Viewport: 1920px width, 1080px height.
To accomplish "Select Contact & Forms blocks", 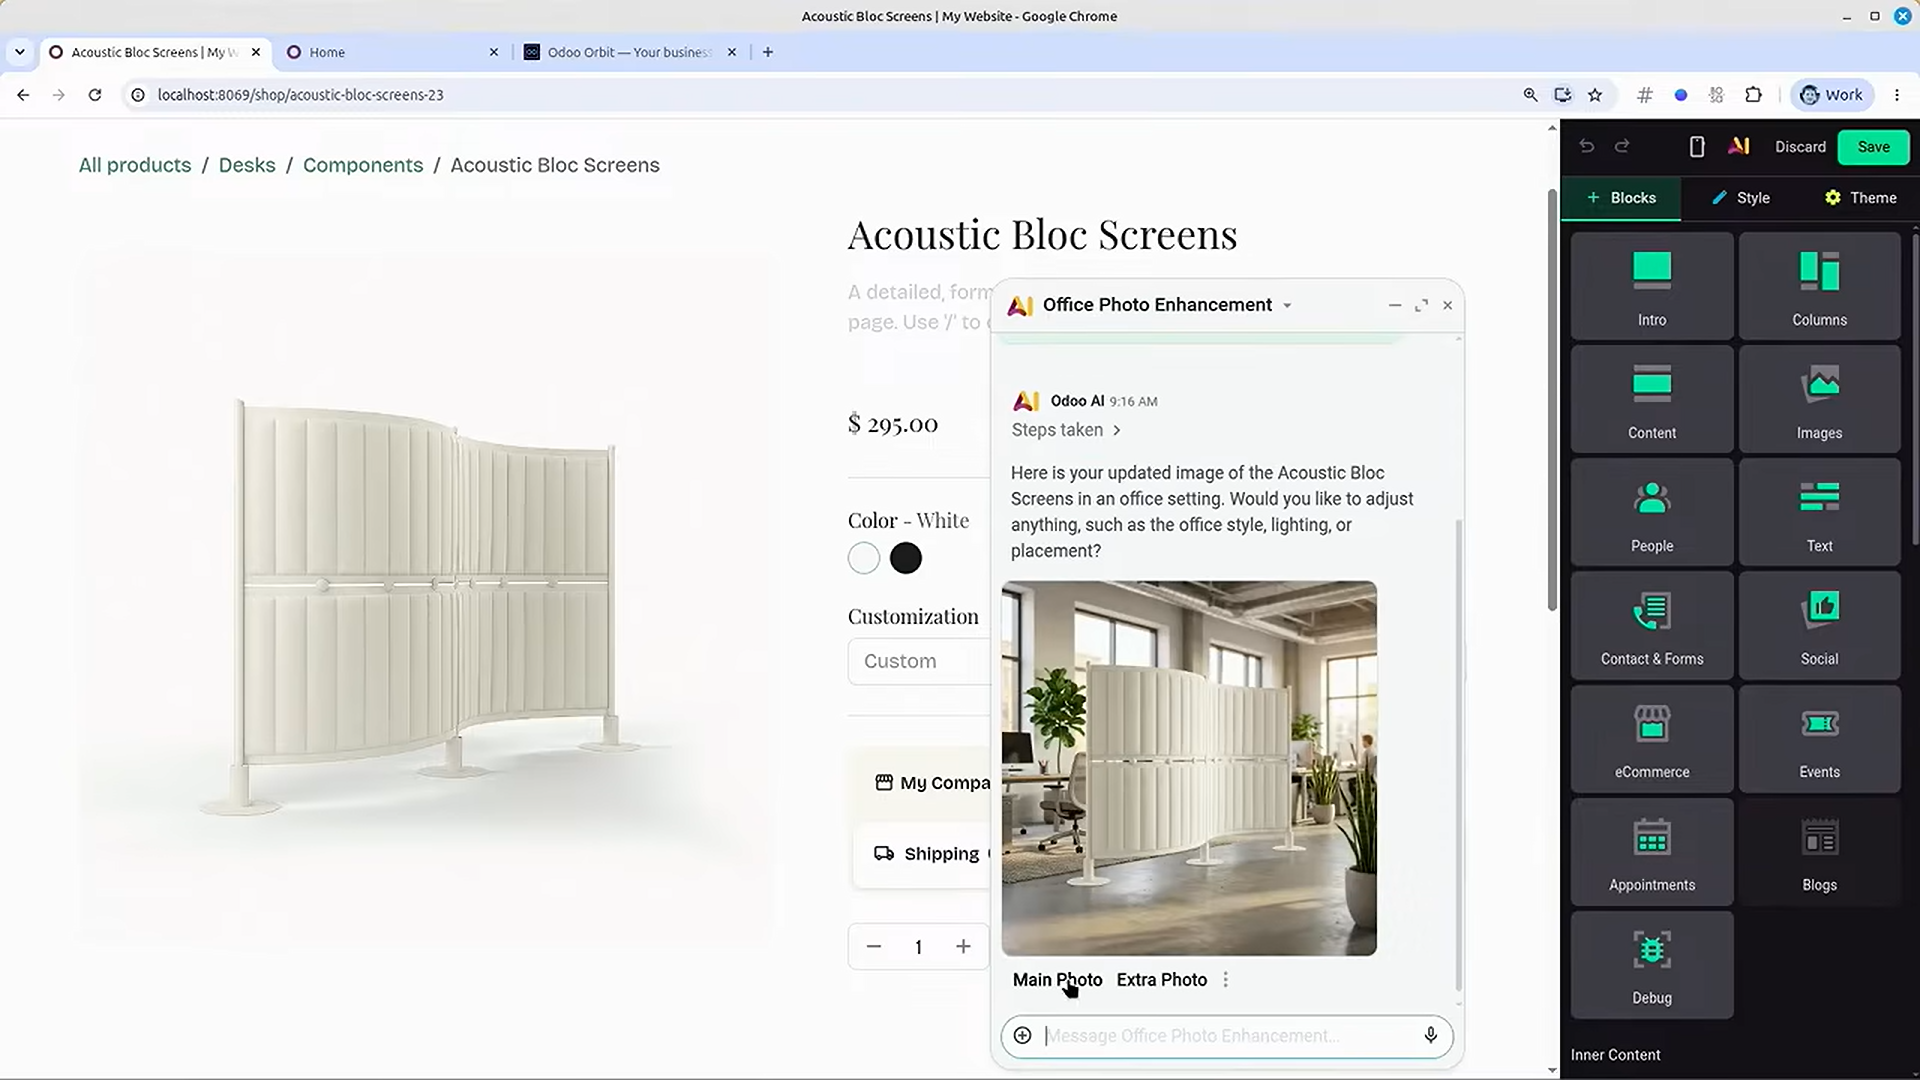I will pyautogui.click(x=1652, y=625).
